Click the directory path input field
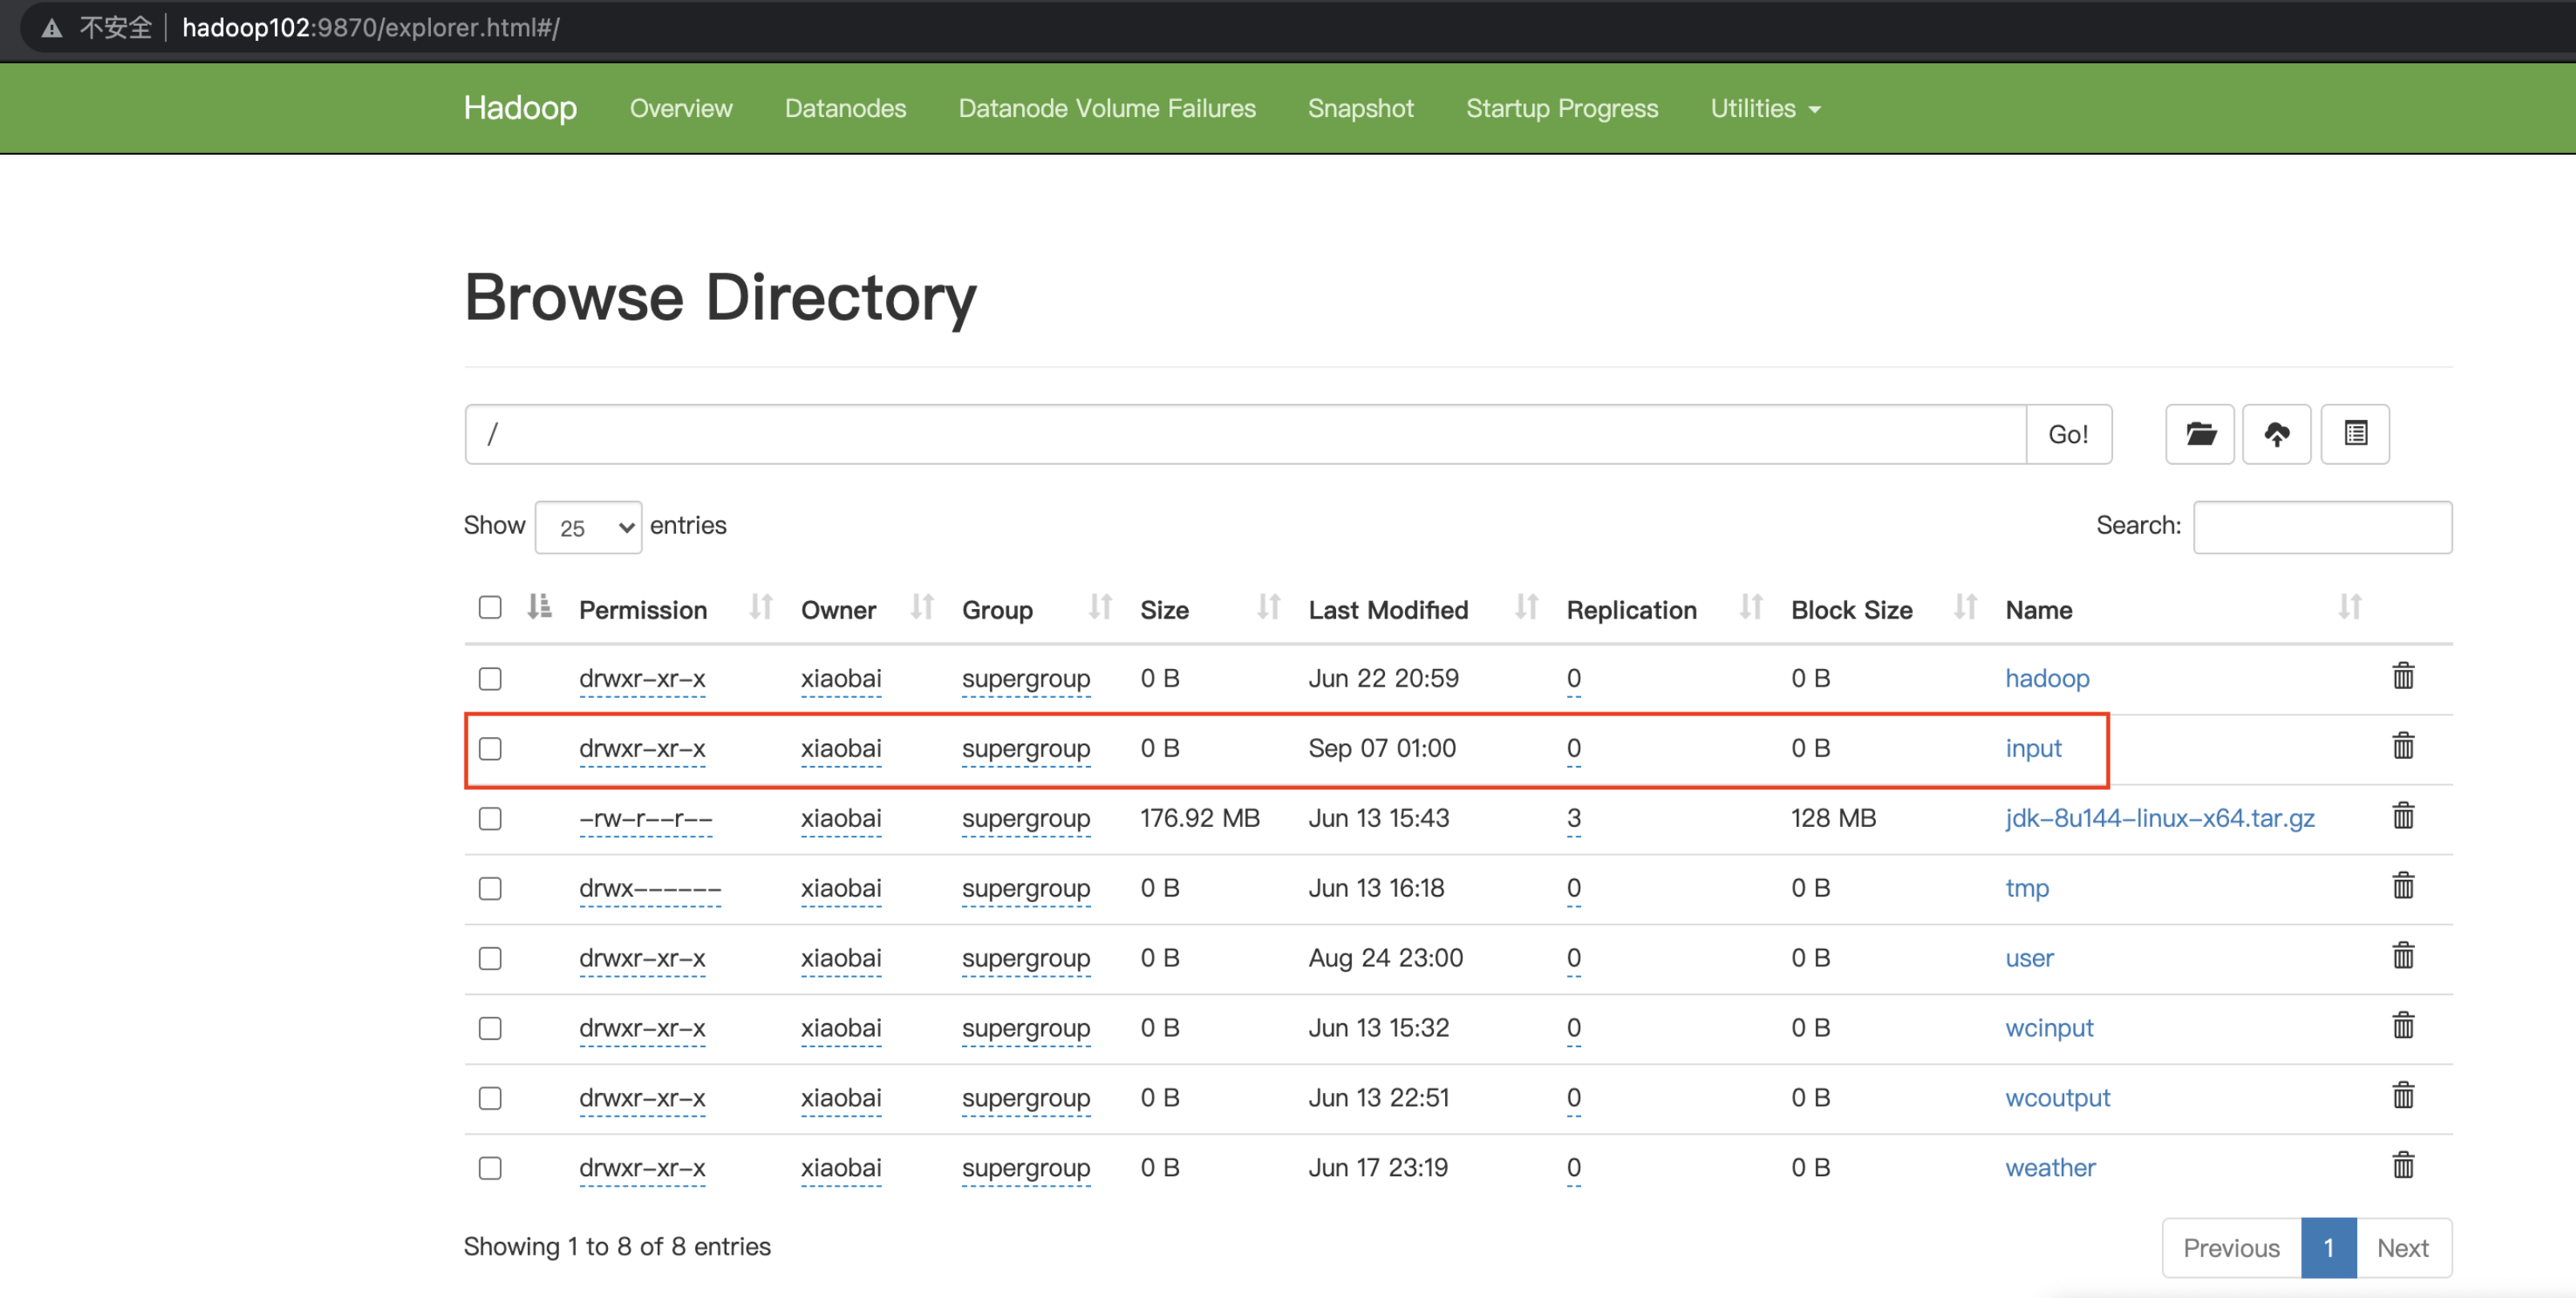 (1246, 434)
